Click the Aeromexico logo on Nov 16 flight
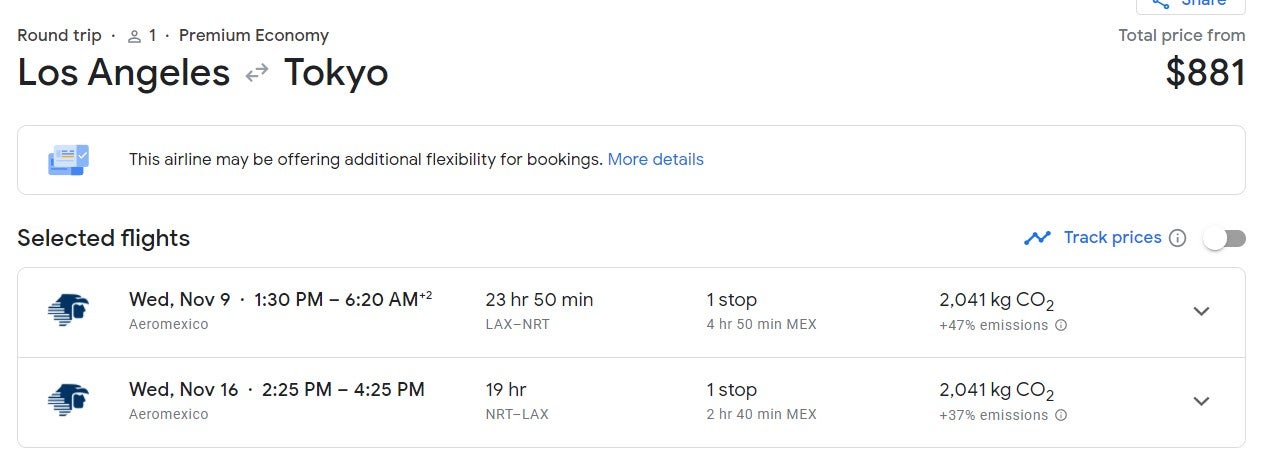Viewport: 1279px width, 466px height. pyautogui.click(x=68, y=401)
